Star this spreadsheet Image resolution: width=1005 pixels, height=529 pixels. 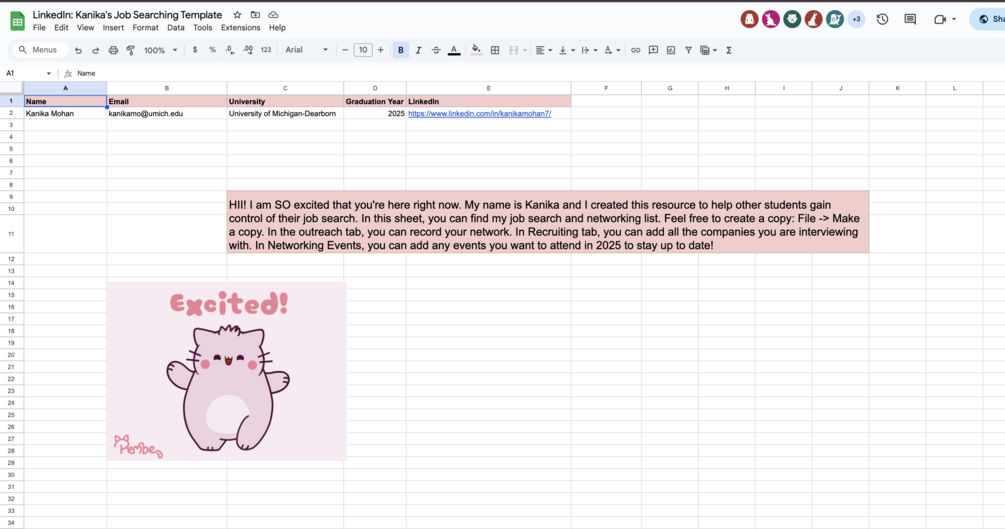pos(237,15)
